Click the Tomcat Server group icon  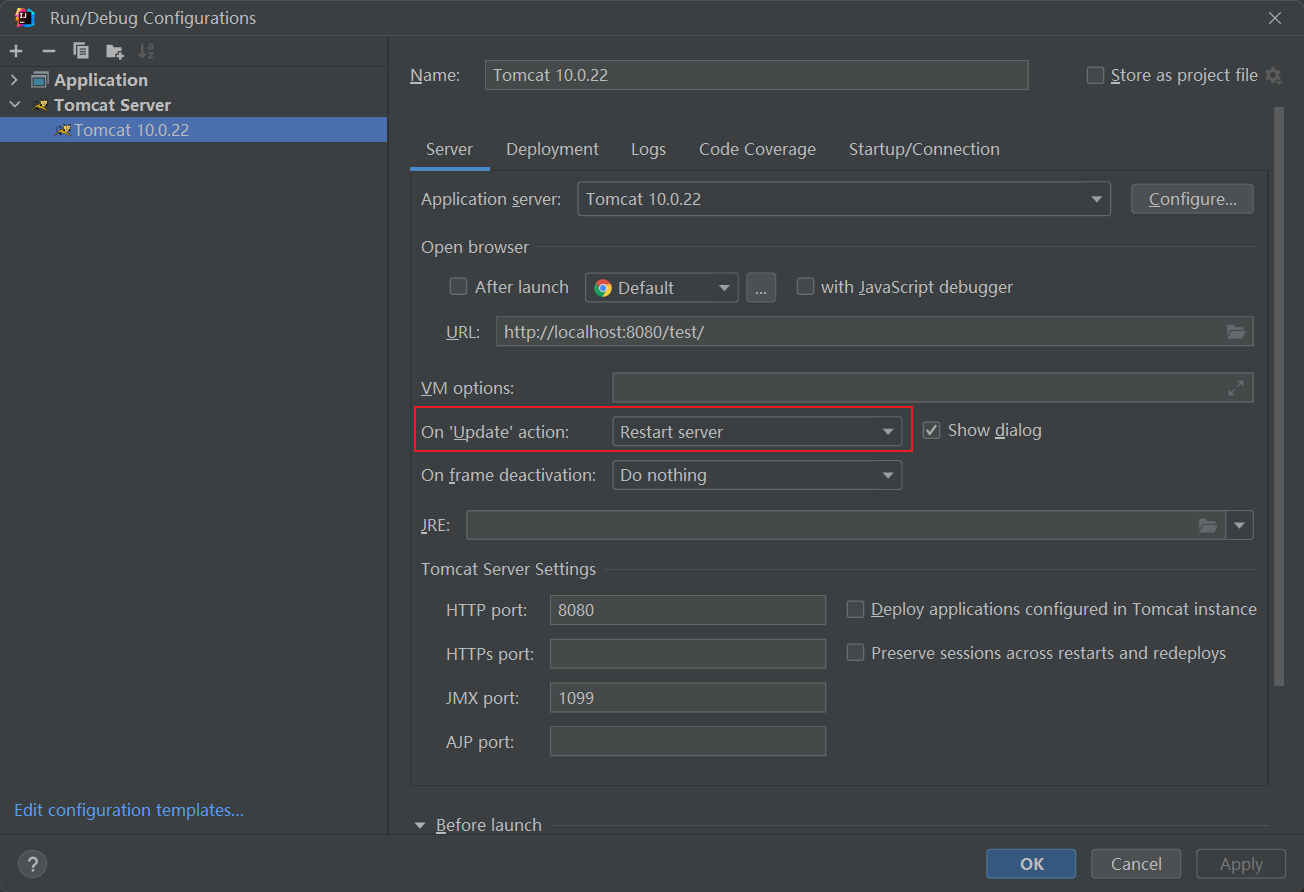click(41, 105)
